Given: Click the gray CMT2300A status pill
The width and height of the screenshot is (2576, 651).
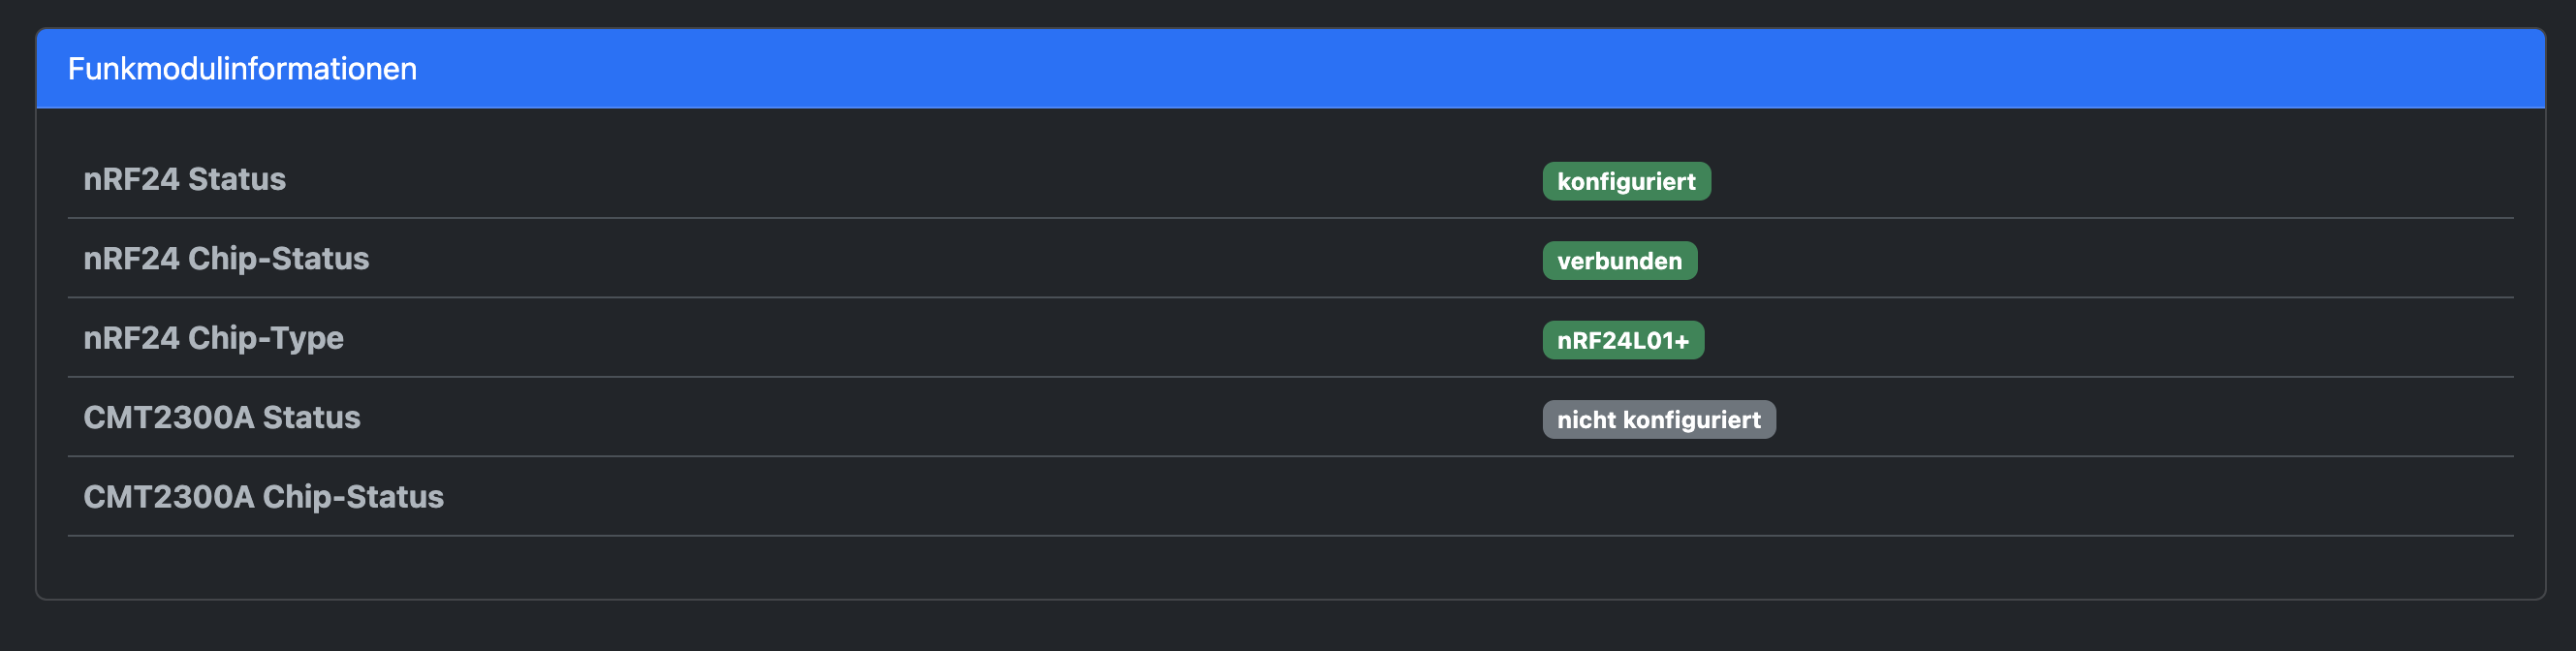Looking at the screenshot, I should pyautogui.click(x=1659, y=419).
